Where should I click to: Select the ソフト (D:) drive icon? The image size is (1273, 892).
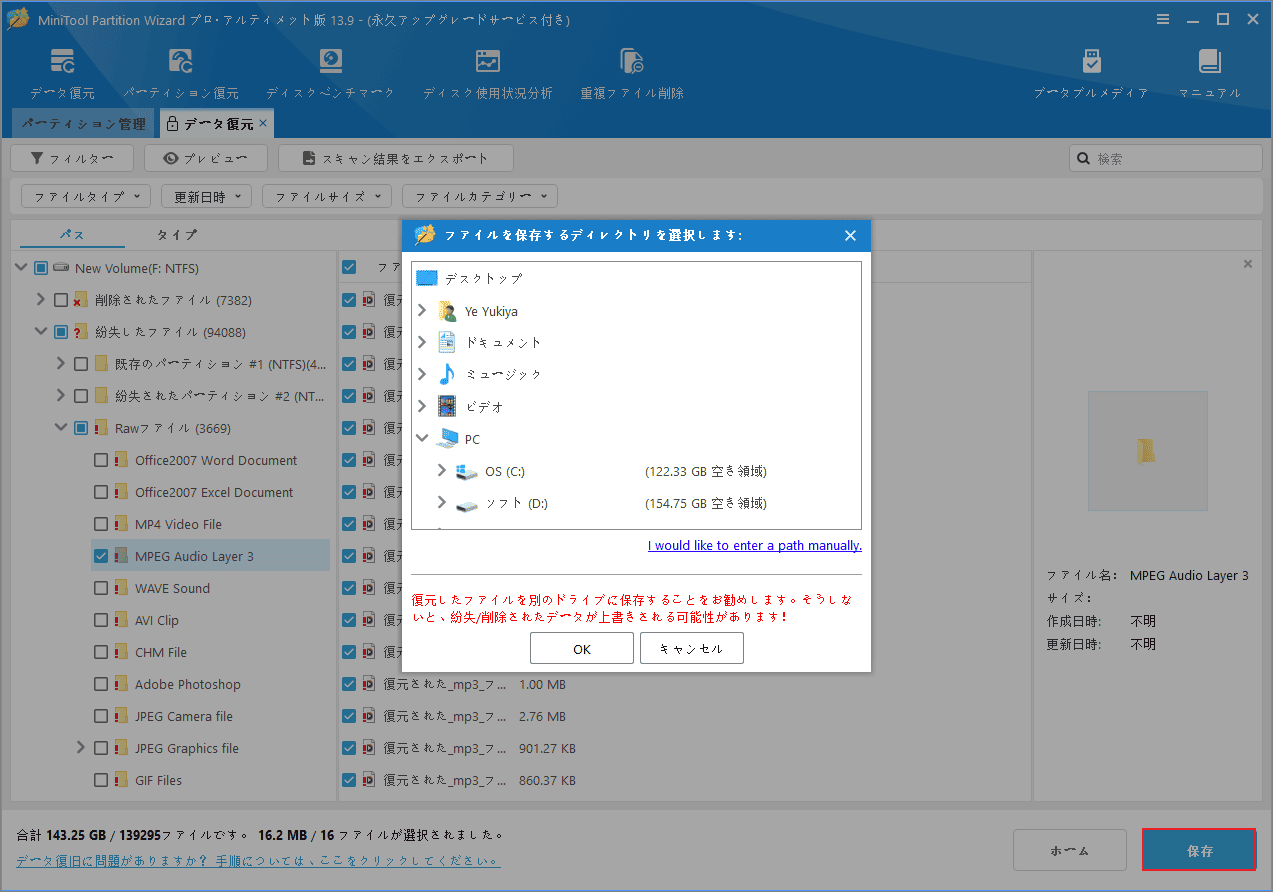click(467, 504)
